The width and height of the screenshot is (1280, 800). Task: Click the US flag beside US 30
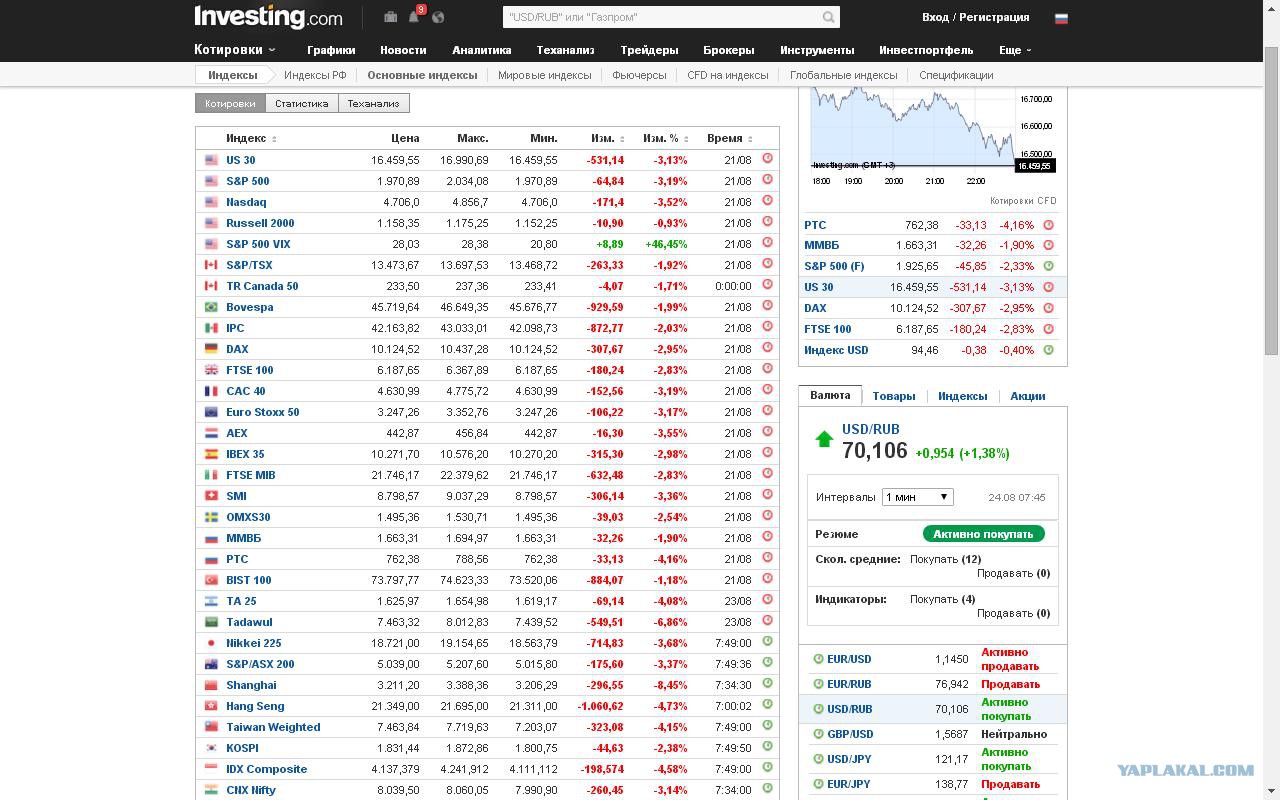211,160
